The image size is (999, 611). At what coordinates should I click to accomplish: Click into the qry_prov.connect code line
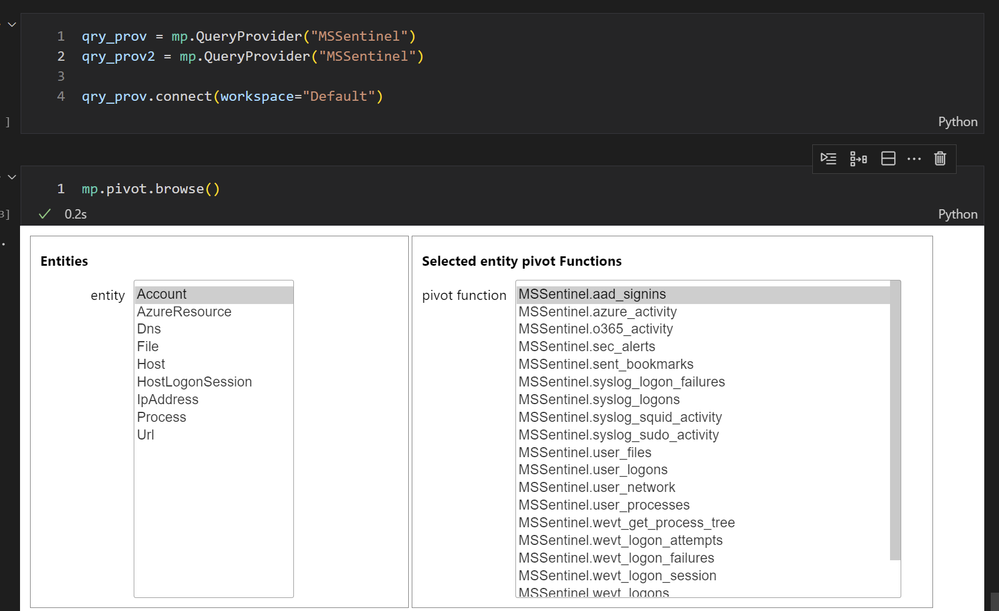point(232,96)
